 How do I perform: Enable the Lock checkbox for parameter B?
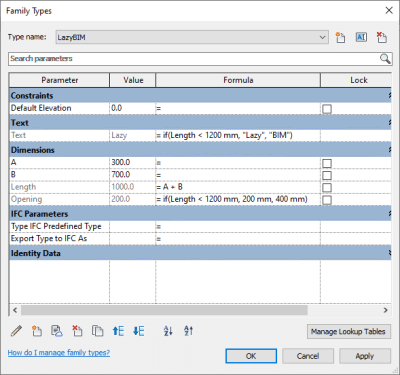pos(327,175)
